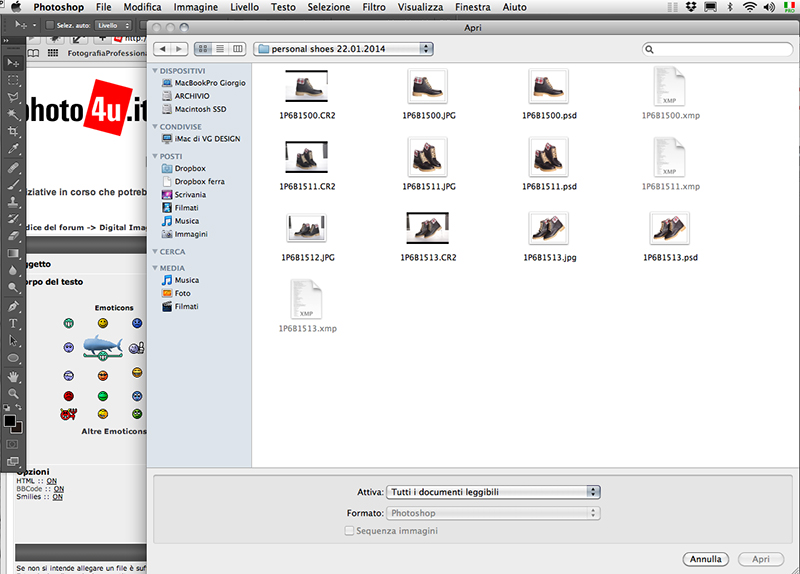Select Macintosh SSD in the sidebar
This screenshot has width=800, height=574.
click(200, 108)
